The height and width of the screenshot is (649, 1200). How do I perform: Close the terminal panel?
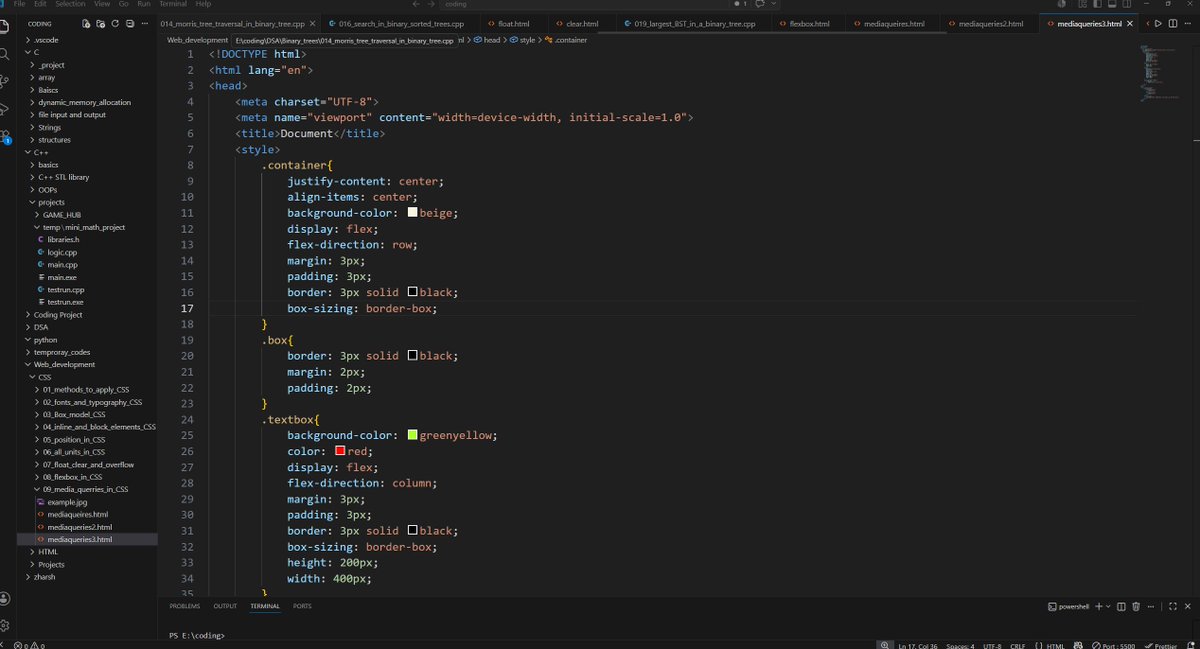(1186, 606)
